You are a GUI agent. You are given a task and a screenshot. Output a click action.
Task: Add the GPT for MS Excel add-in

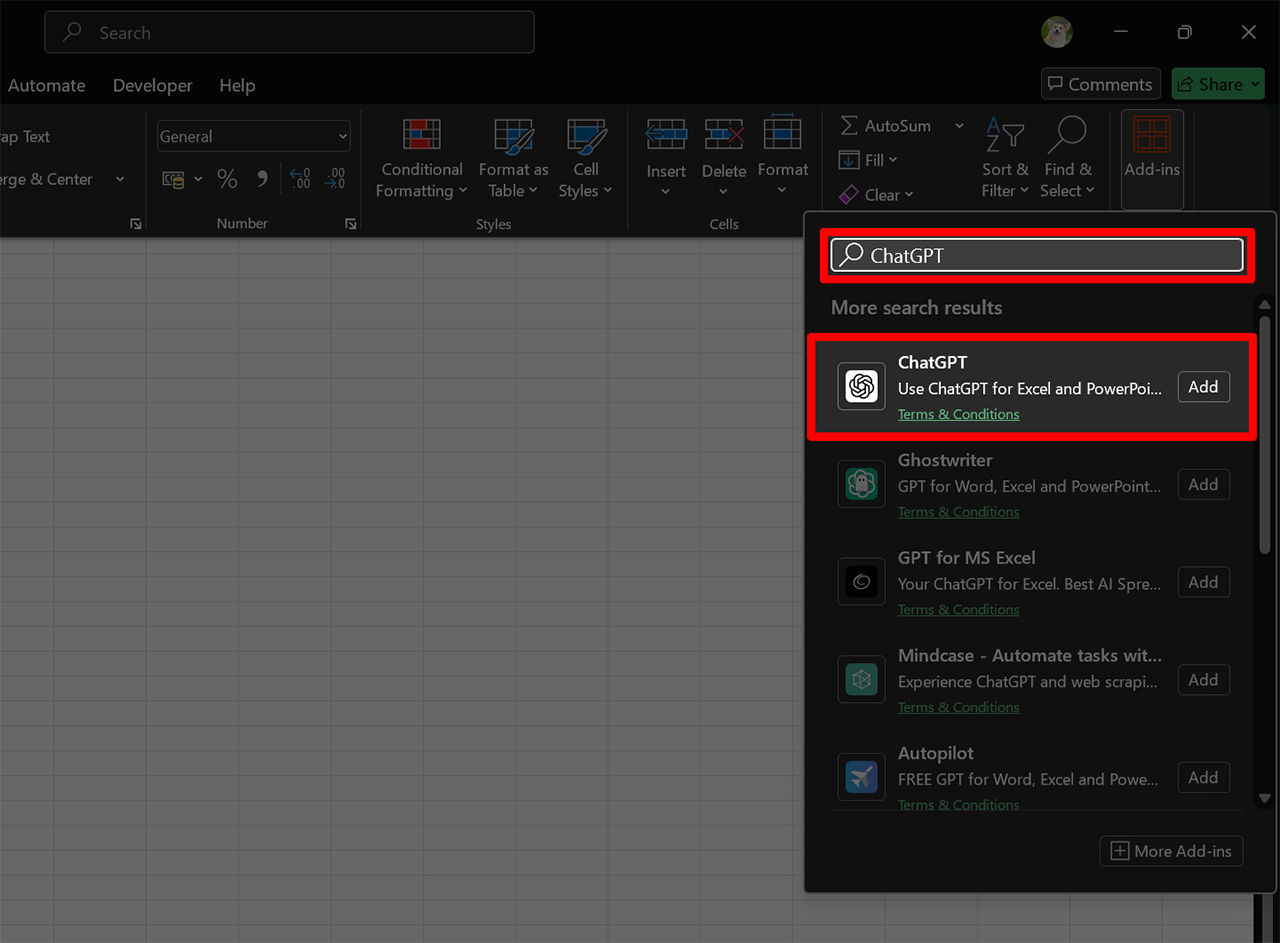pos(1203,582)
